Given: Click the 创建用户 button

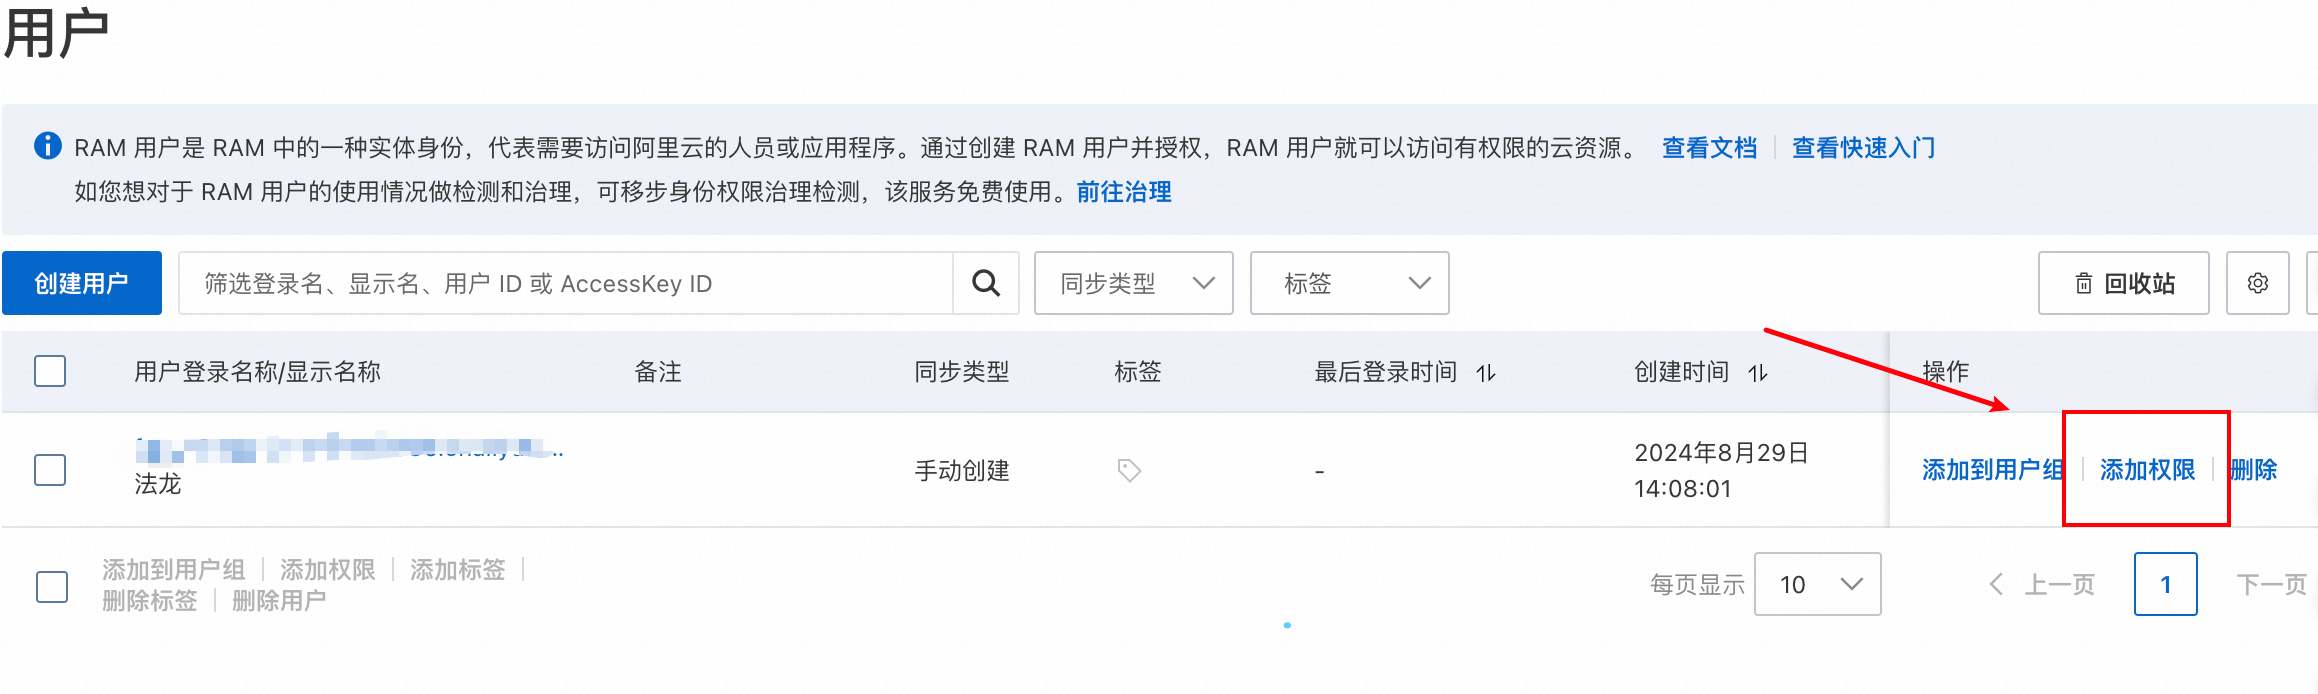Looking at the screenshot, I should pos(82,284).
